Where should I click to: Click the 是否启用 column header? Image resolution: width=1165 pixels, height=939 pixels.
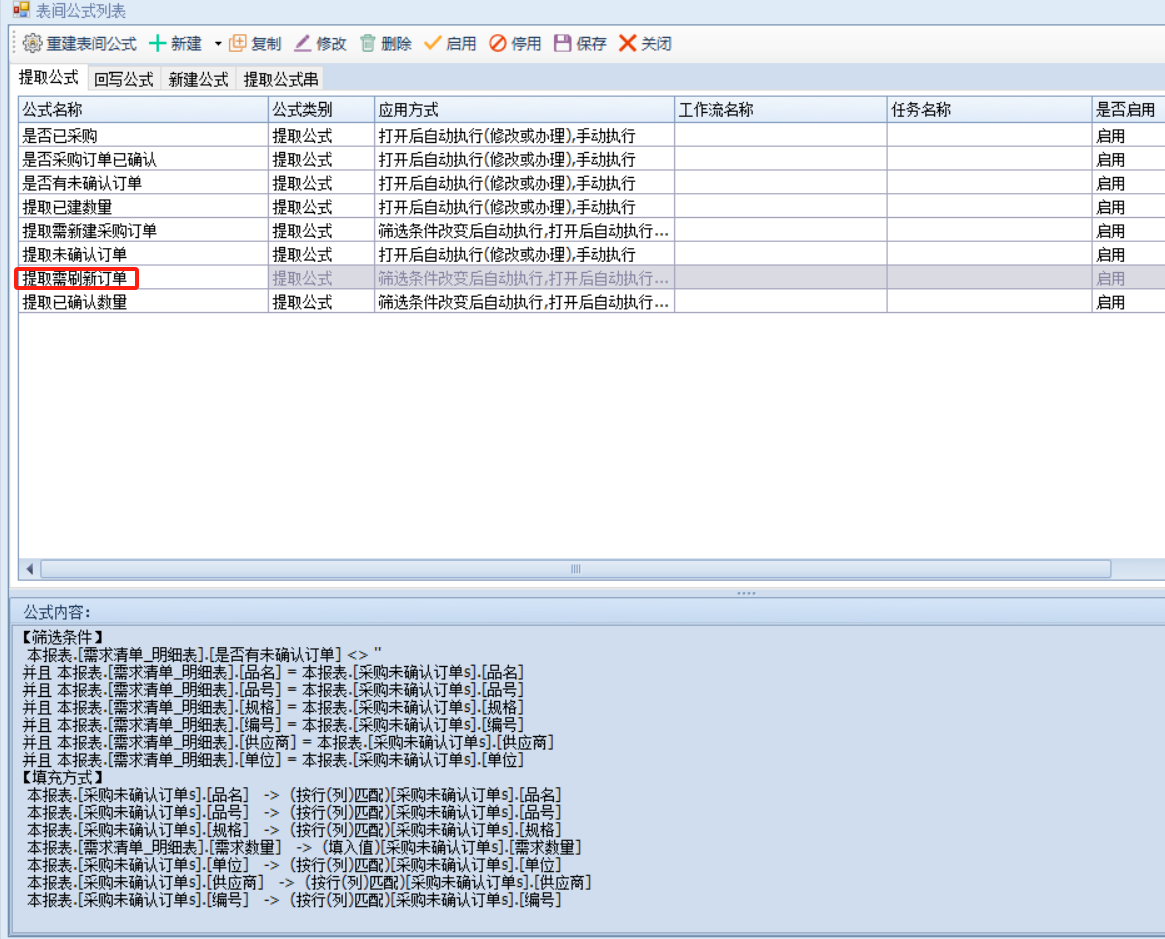click(x=1126, y=110)
